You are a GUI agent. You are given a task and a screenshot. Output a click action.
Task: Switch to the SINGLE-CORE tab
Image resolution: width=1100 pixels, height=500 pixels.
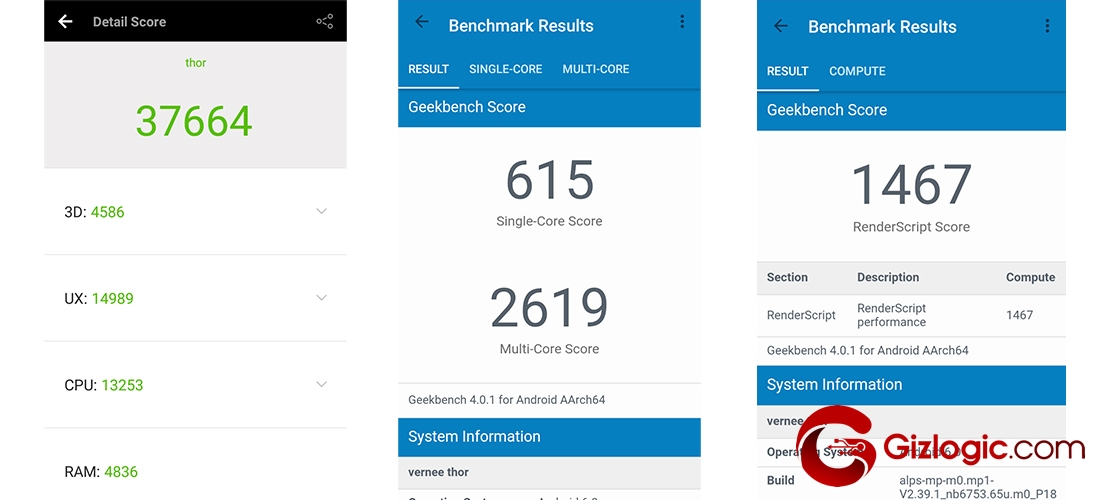click(x=505, y=69)
